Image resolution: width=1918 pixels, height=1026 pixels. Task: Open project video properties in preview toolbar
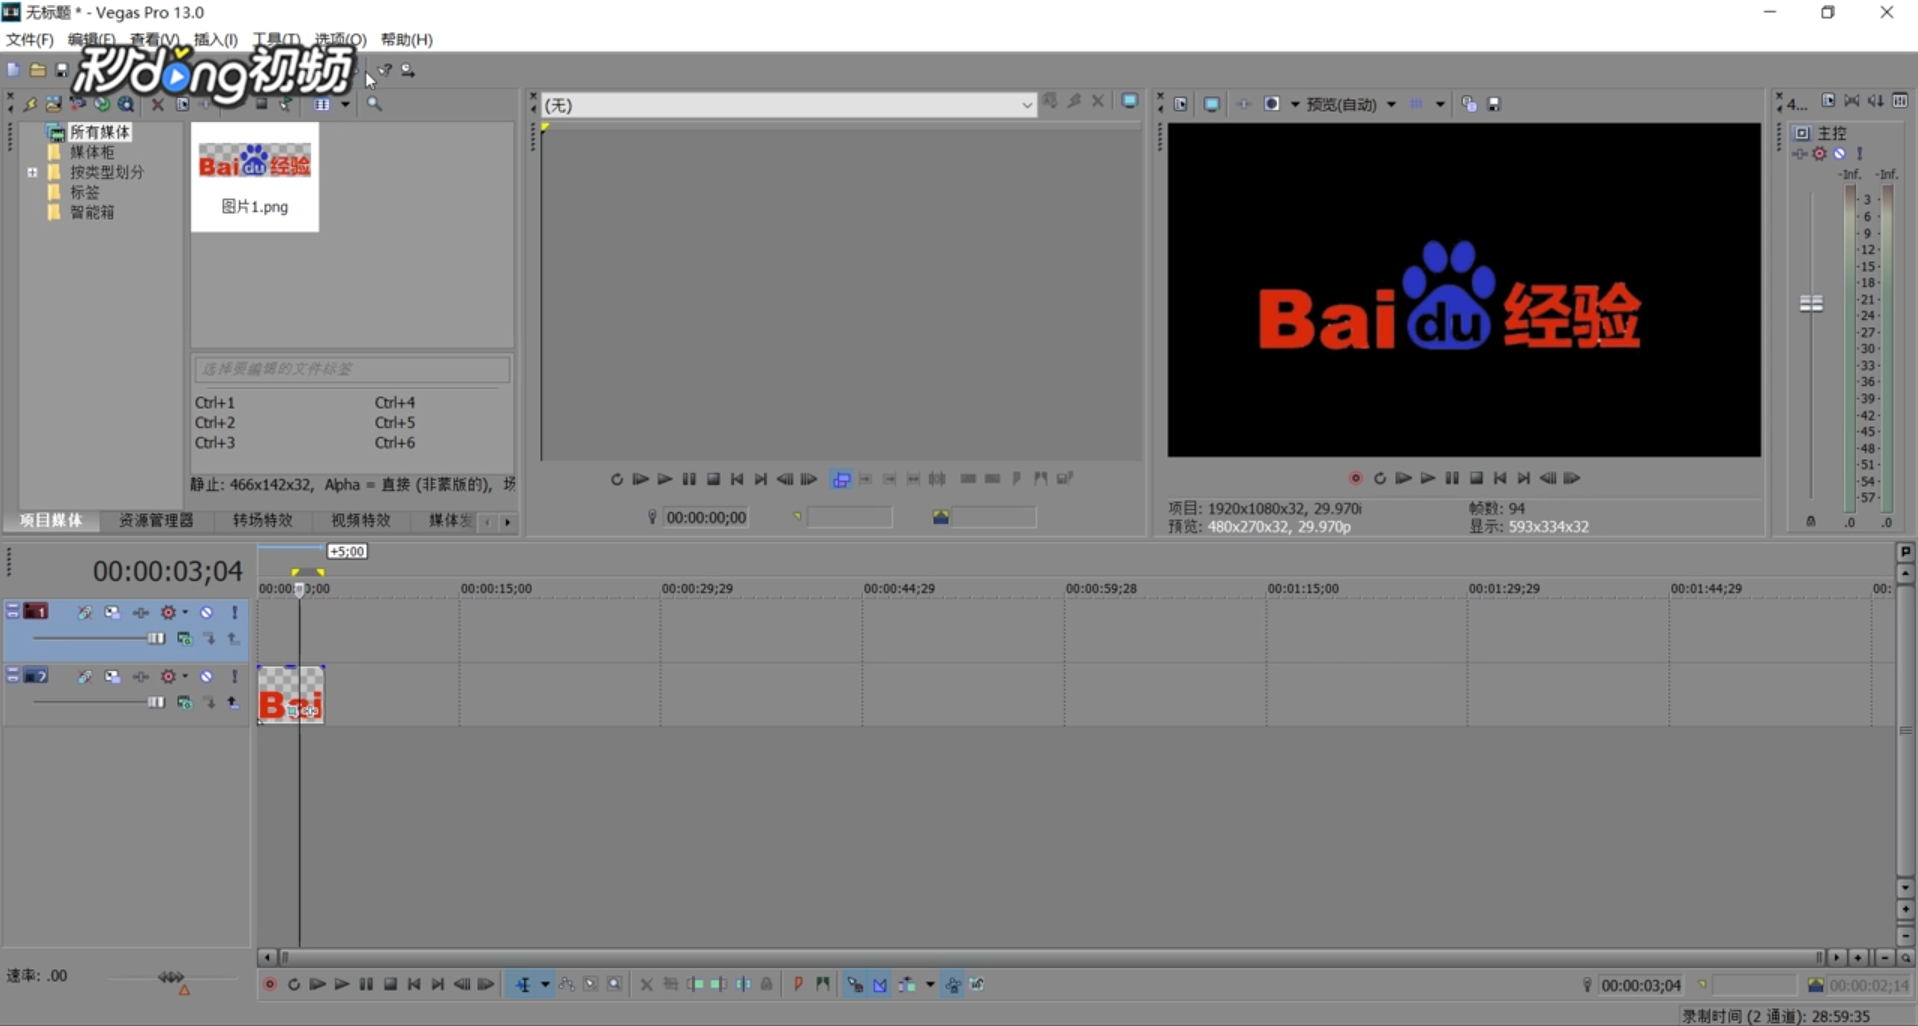pyautogui.click(x=1181, y=104)
